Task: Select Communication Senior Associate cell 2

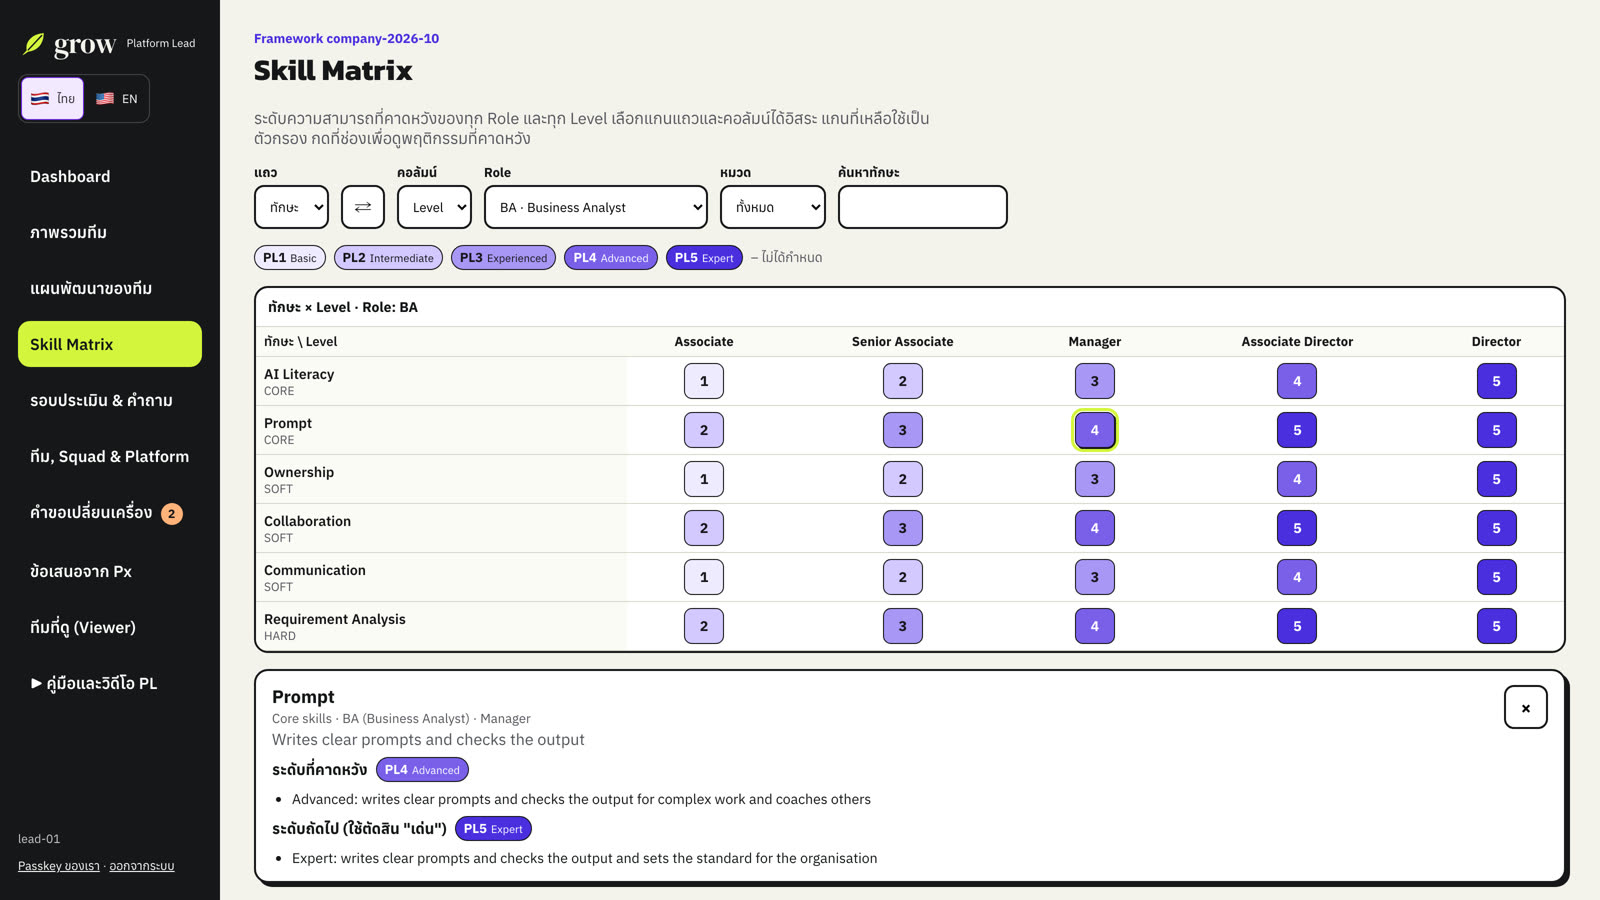Action: (903, 577)
